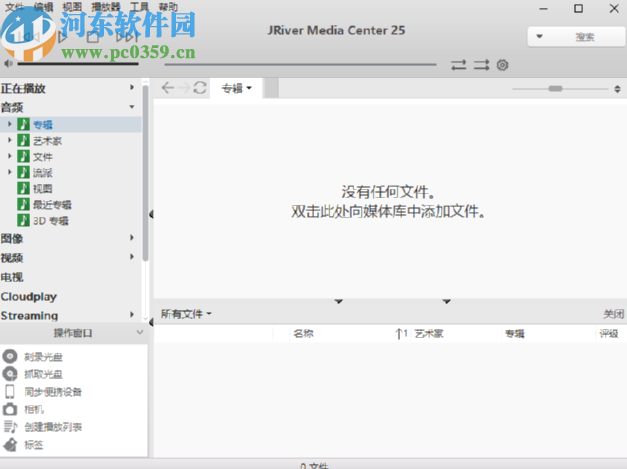627x469 pixels.
Task: Click the 标签 tag icon
Action: [x=10, y=444]
